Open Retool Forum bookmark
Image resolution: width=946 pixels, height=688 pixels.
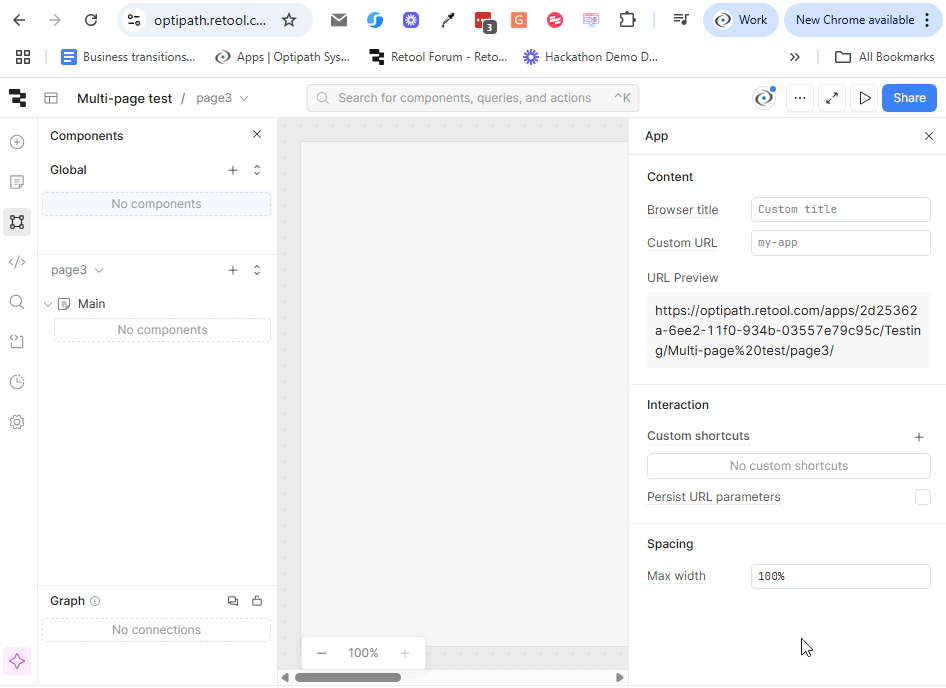[x=439, y=57]
